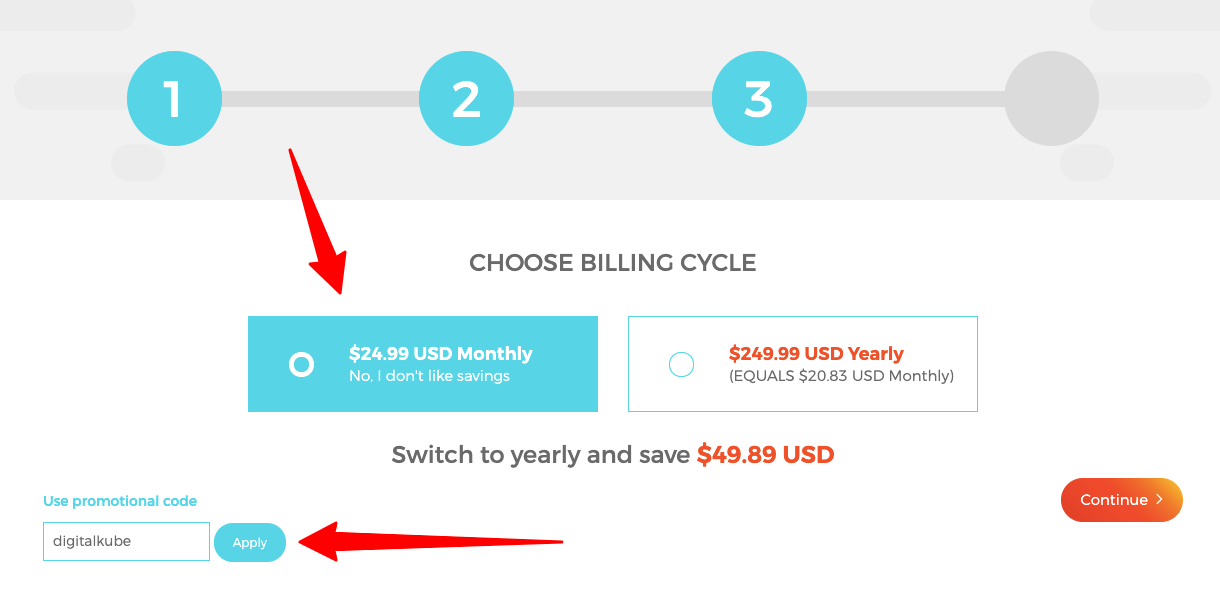Image resolution: width=1220 pixels, height=591 pixels.
Task: Choose the $249.99 USD Yearly option label
Action: [x=816, y=354]
